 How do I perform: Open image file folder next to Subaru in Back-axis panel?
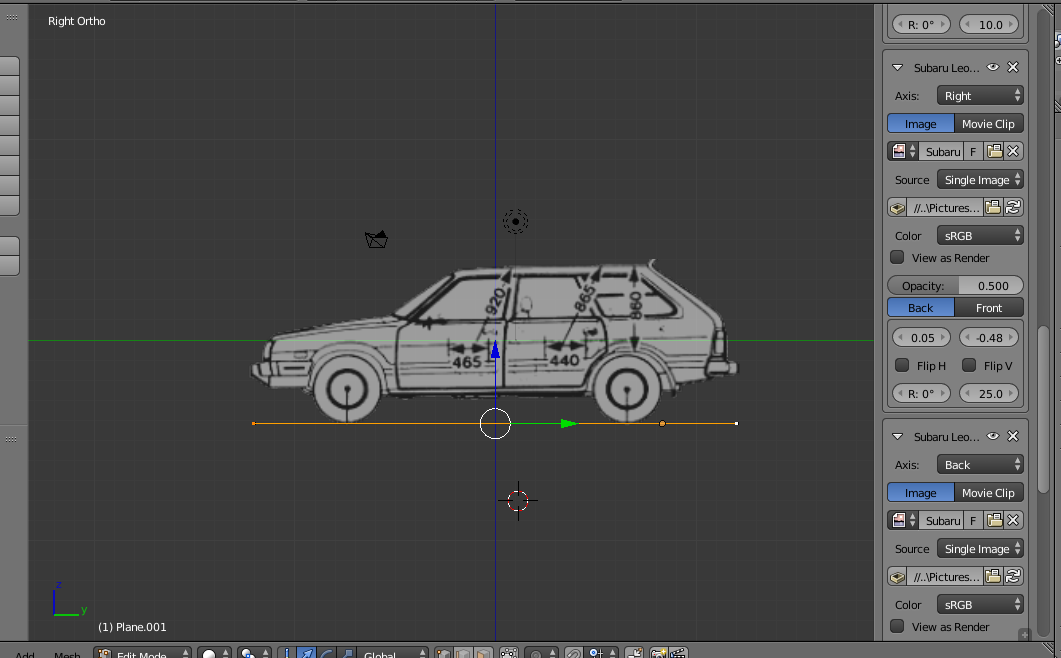coord(994,521)
